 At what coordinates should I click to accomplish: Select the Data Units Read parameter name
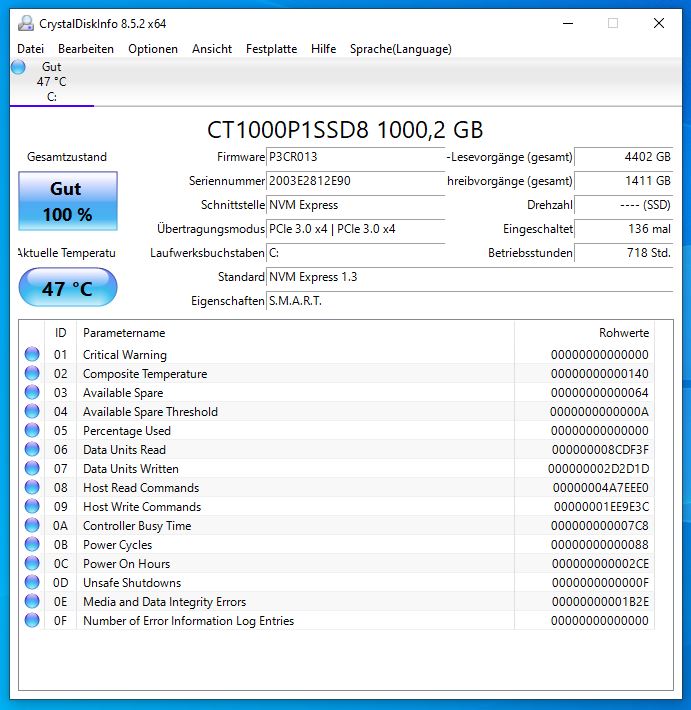click(125, 450)
